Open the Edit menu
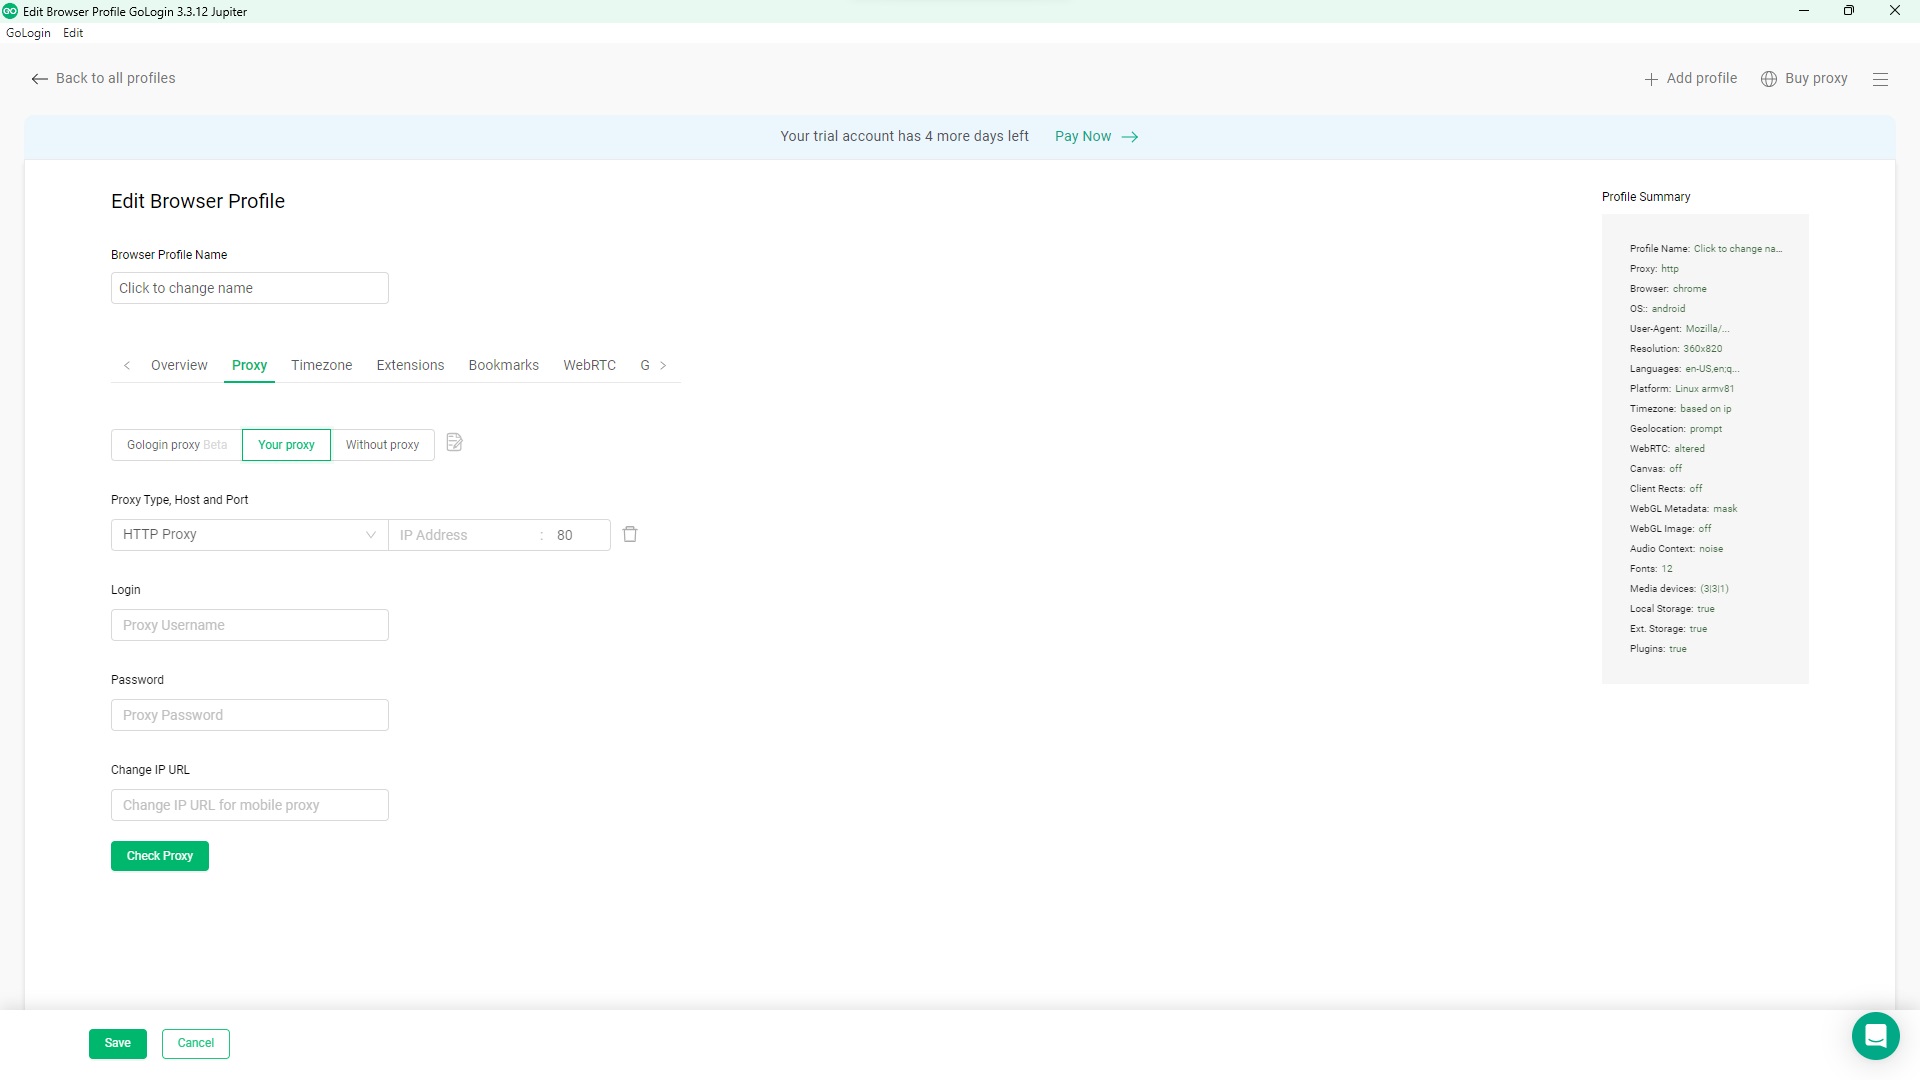Viewport: 1920px width, 1080px height. coord(73,33)
